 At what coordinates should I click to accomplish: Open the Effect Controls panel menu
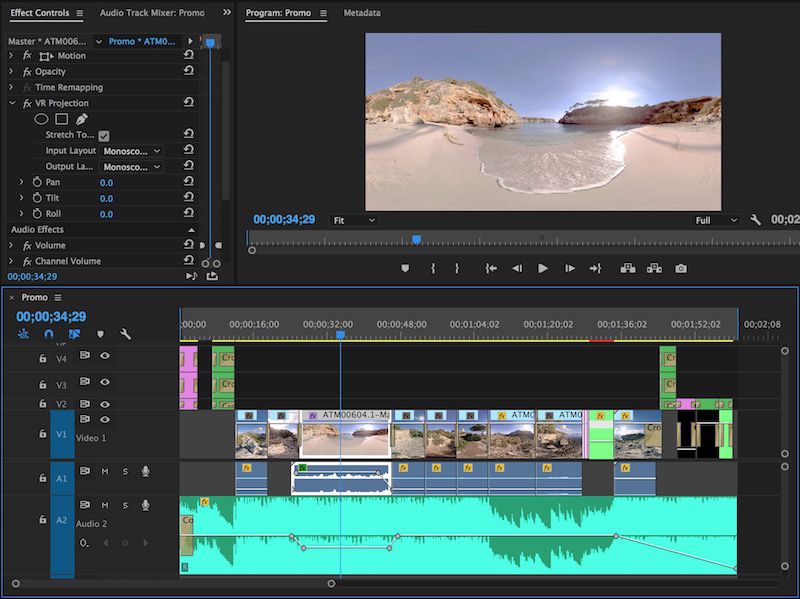pos(80,13)
